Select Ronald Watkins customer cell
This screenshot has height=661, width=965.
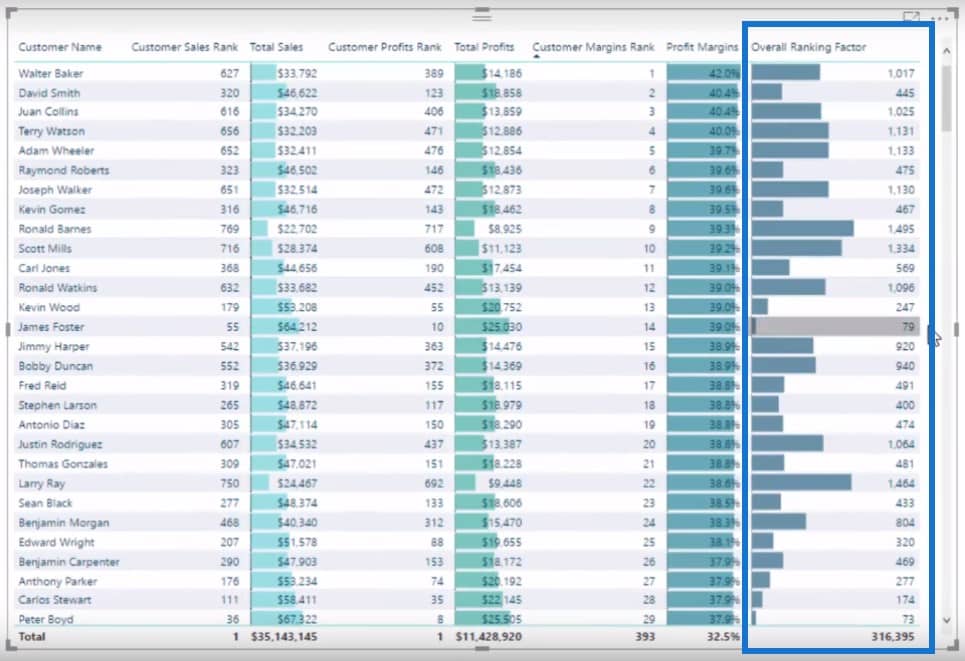[x=57, y=287]
